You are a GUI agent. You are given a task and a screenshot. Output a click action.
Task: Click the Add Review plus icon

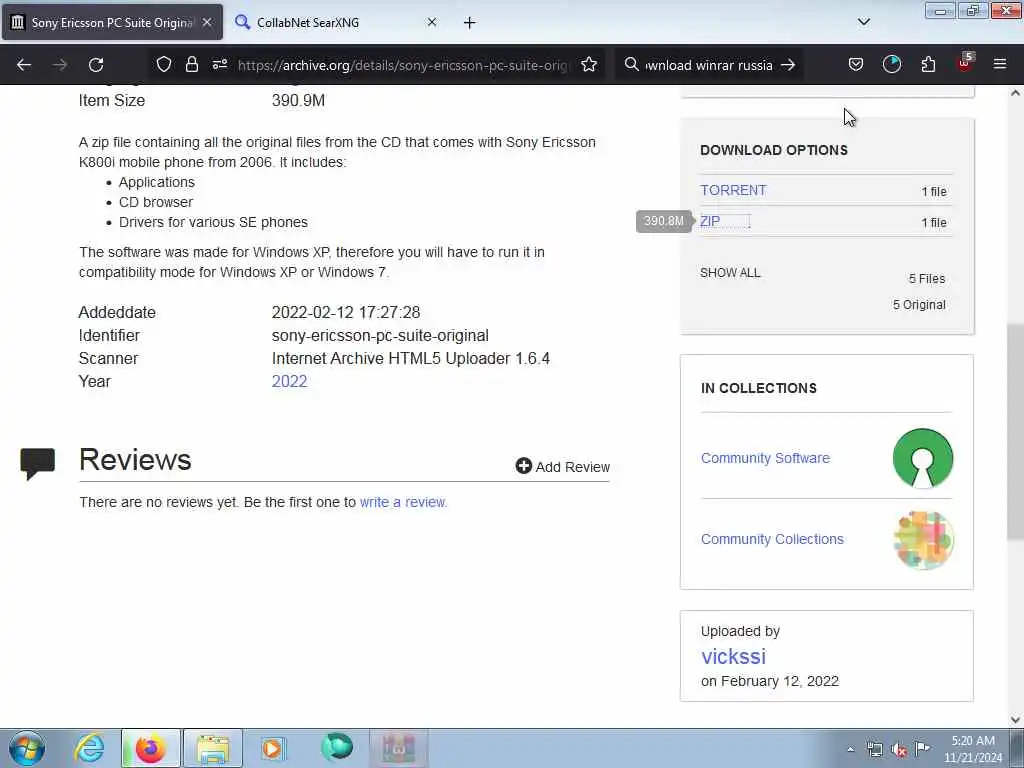click(x=524, y=466)
